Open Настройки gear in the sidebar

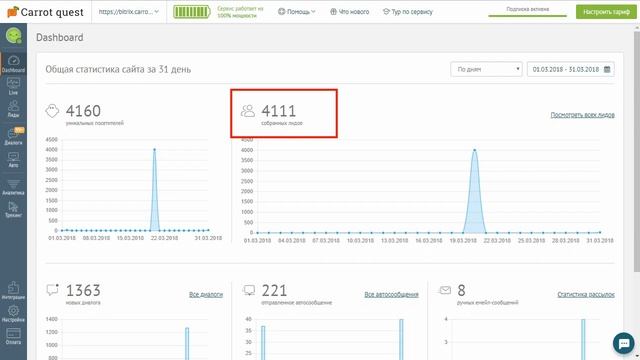(13, 313)
